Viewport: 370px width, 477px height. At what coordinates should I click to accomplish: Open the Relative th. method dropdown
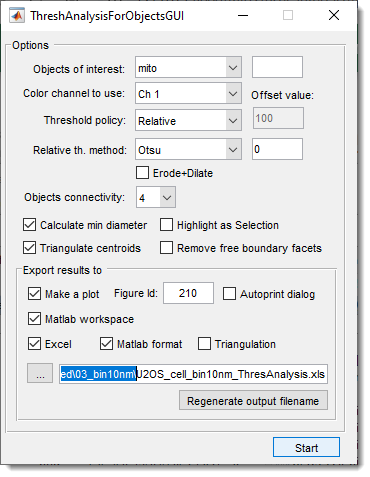pyautogui.click(x=188, y=149)
